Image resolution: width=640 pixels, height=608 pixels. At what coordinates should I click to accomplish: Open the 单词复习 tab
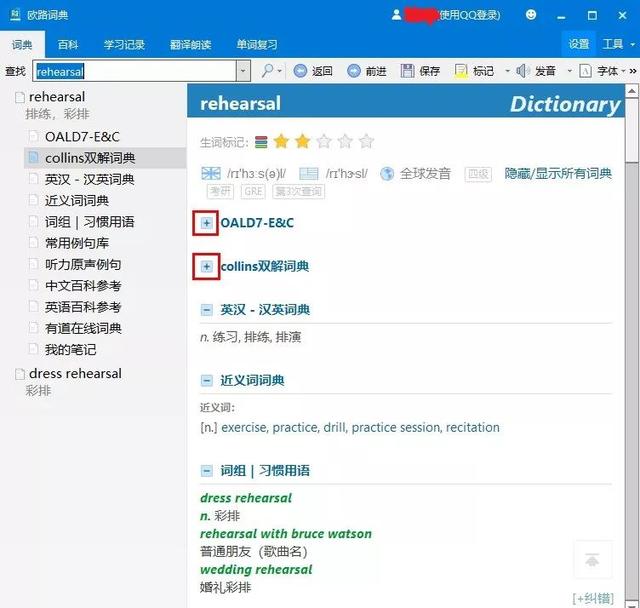pyautogui.click(x=257, y=44)
